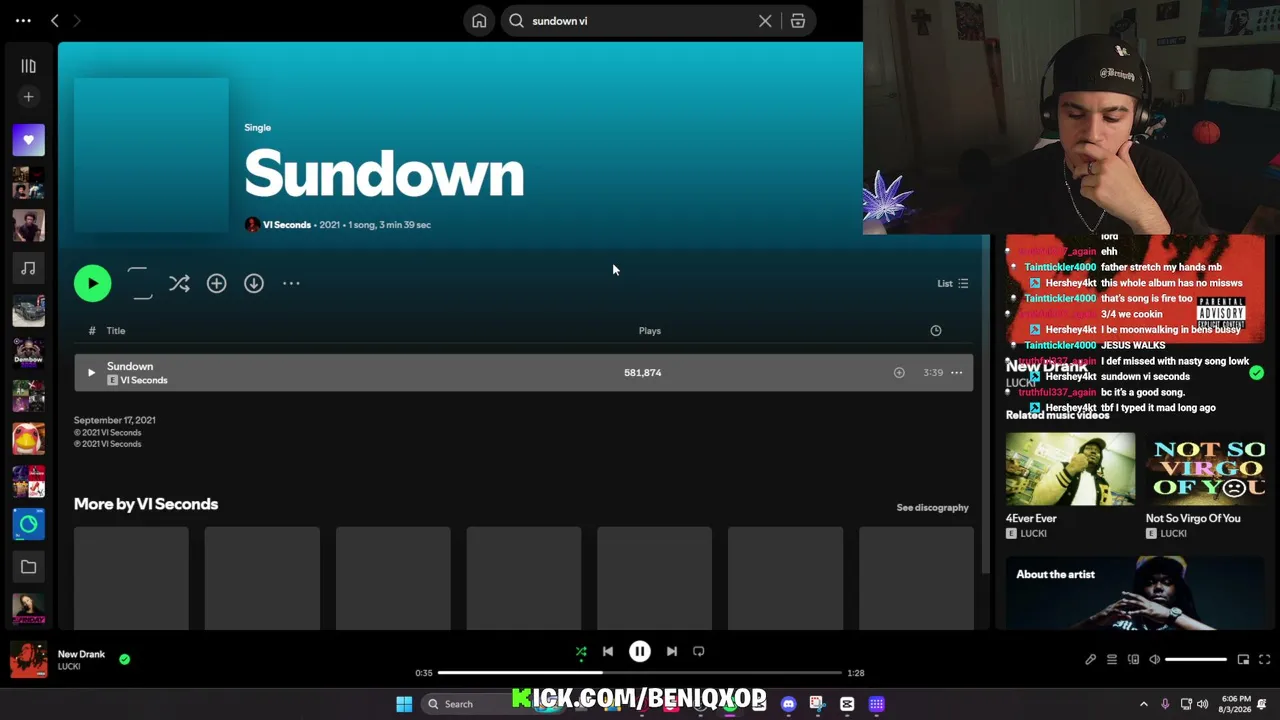Sort tracks by duration clock icon
The width and height of the screenshot is (1280, 720).
pyautogui.click(x=936, y=331)
